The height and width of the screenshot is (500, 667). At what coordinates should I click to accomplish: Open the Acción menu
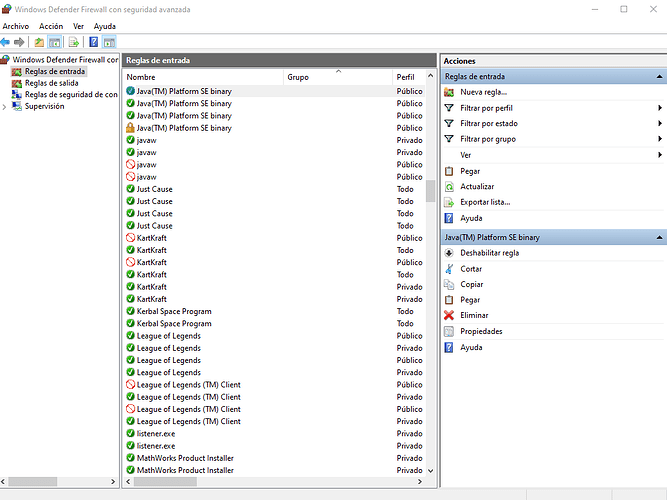click(x=51, y=26)
